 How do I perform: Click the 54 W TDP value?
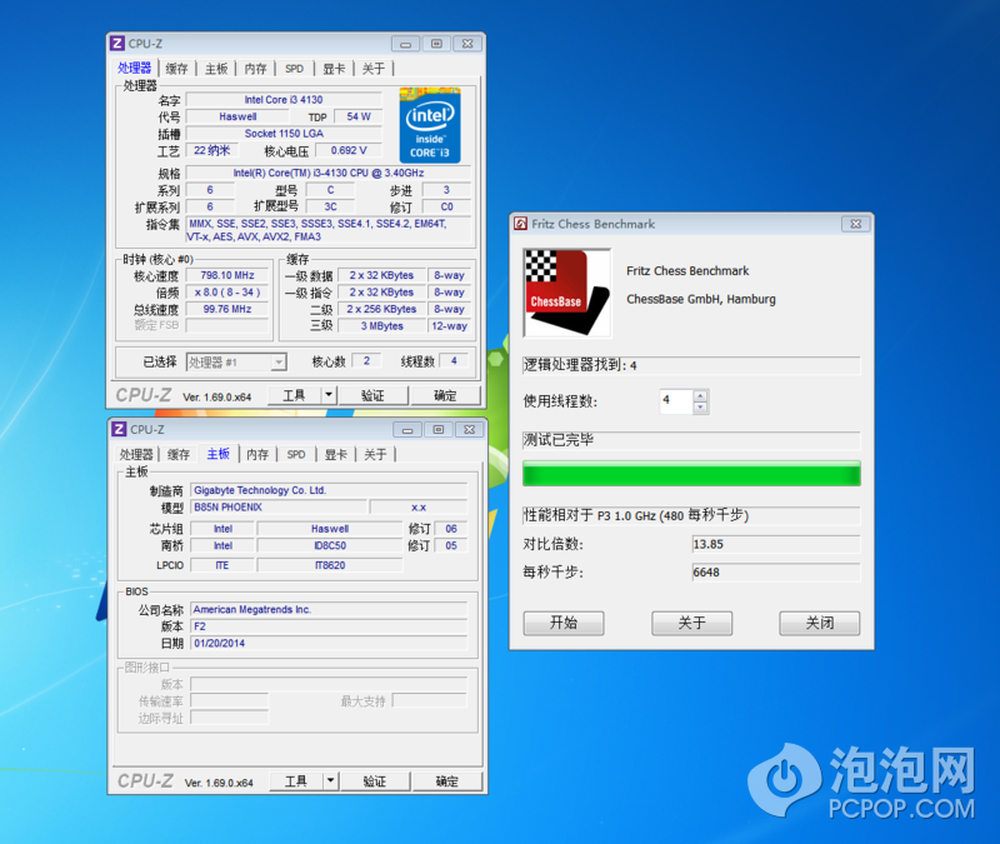(x=358, y=117)
